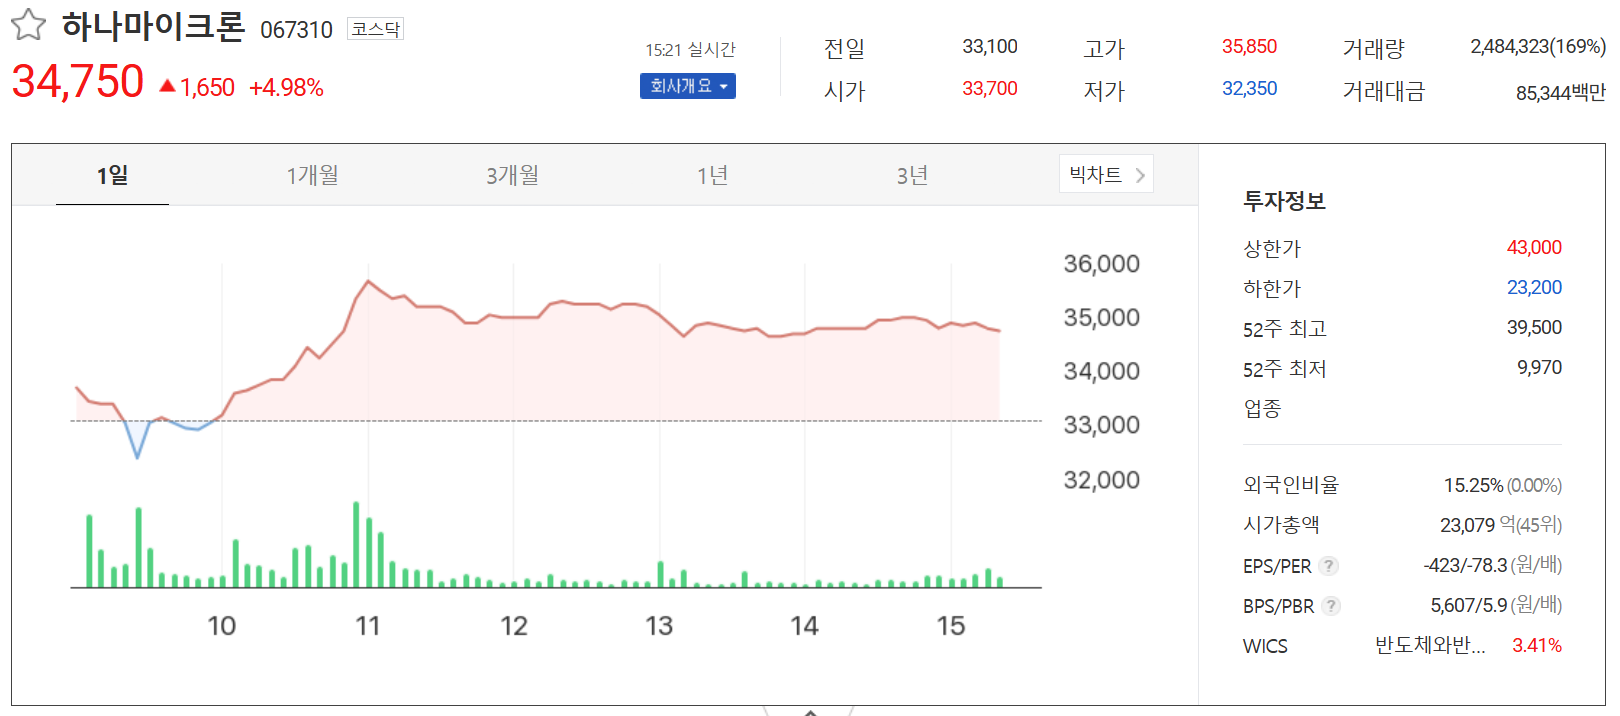This screenshot has width=1620, height=716.
Task: Click the 52주 최저 value 9,970
Action: (1539, 368)
